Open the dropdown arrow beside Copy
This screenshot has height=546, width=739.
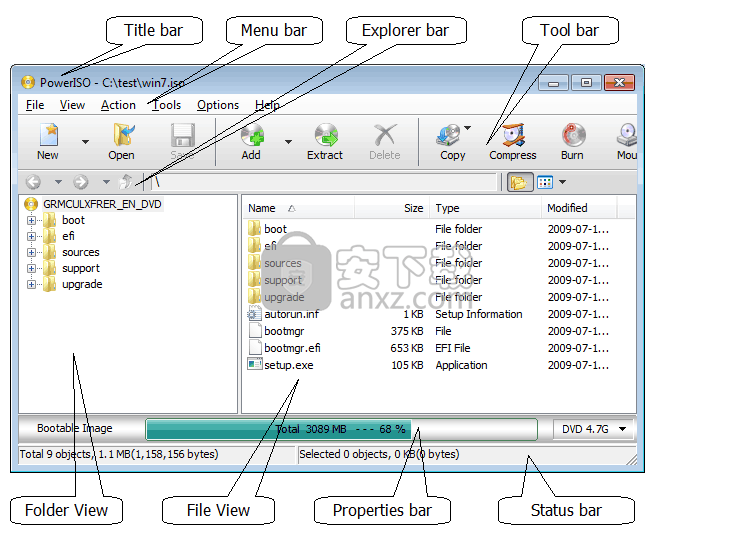coord(468,128)
